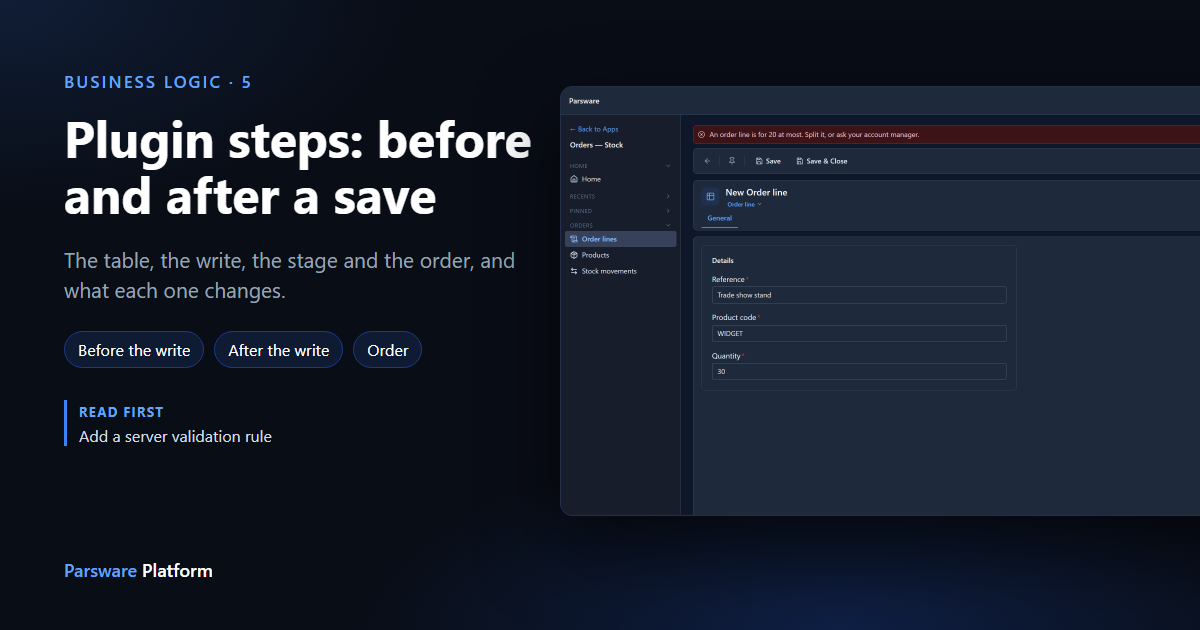Click the back arrow in the form toolbar
1200x630 pixels.
coord(707,161)
